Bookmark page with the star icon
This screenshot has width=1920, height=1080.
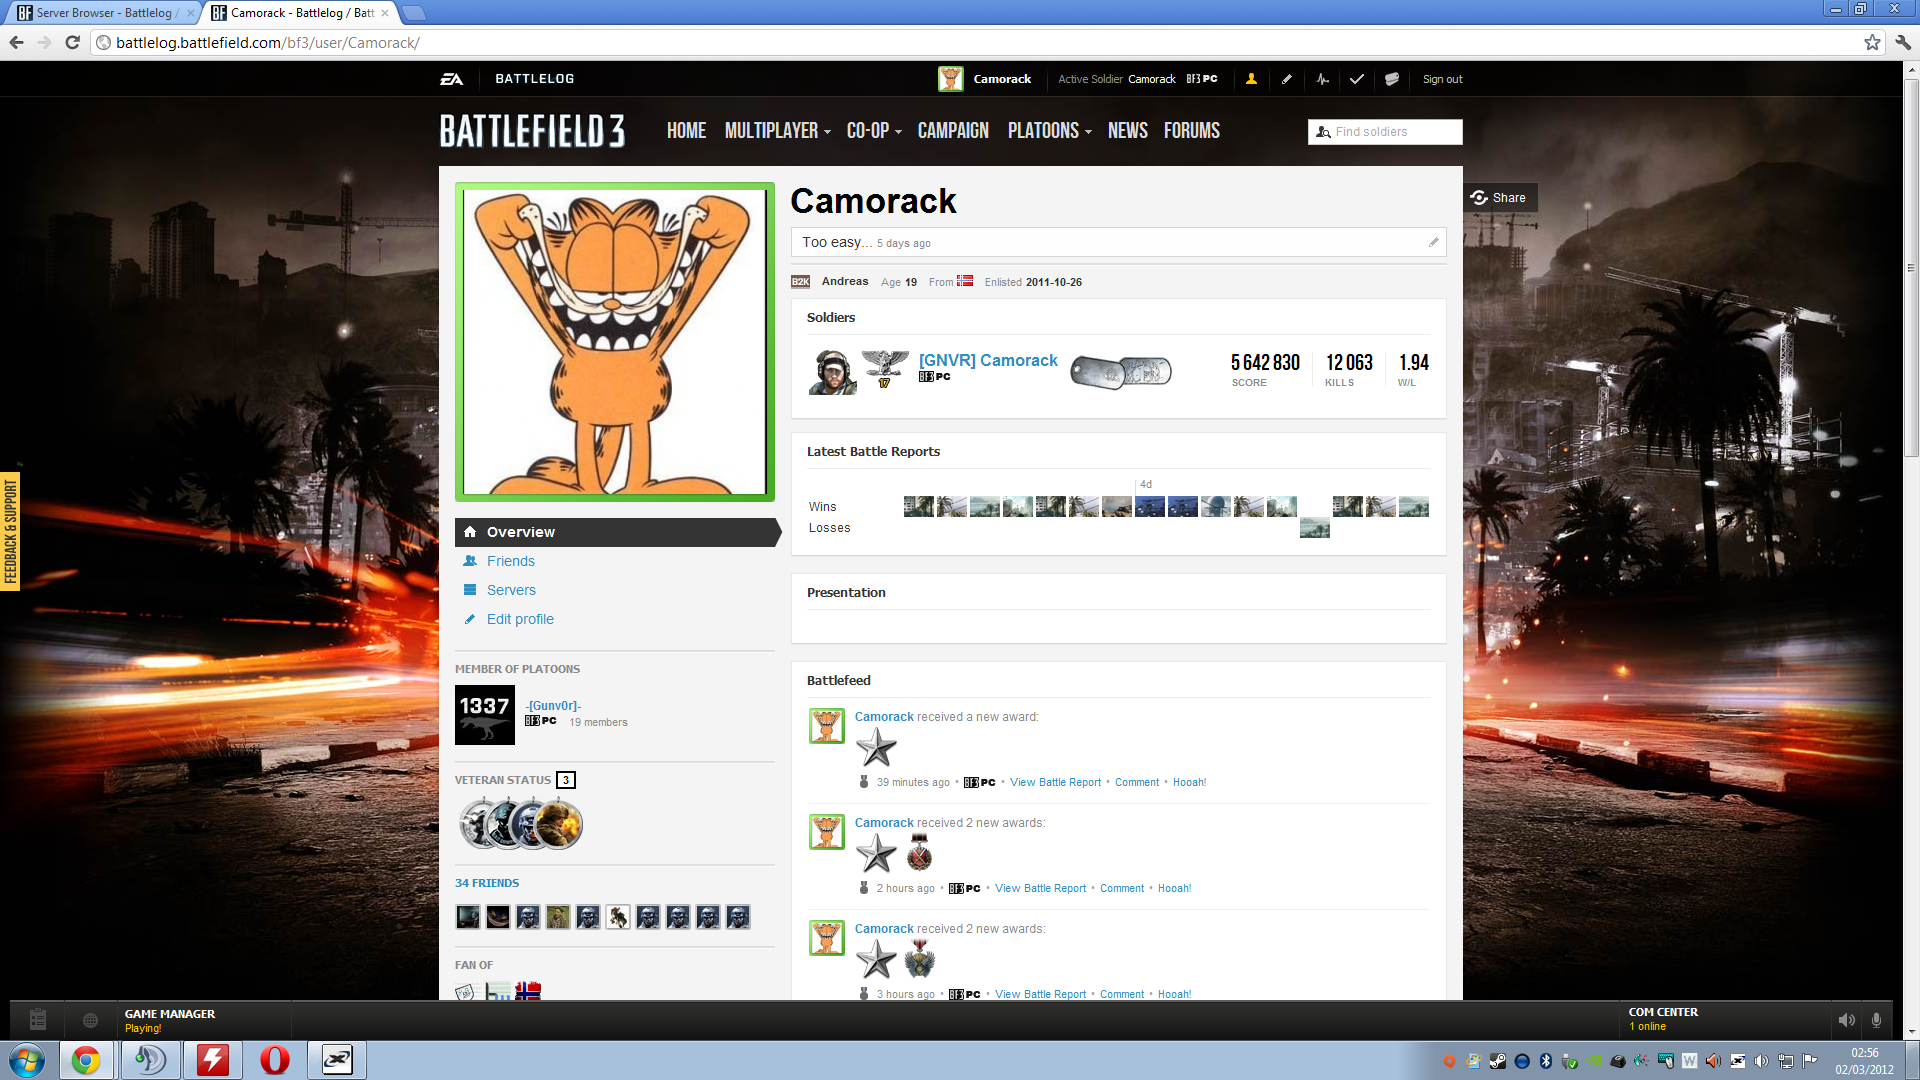(1872, 42)
